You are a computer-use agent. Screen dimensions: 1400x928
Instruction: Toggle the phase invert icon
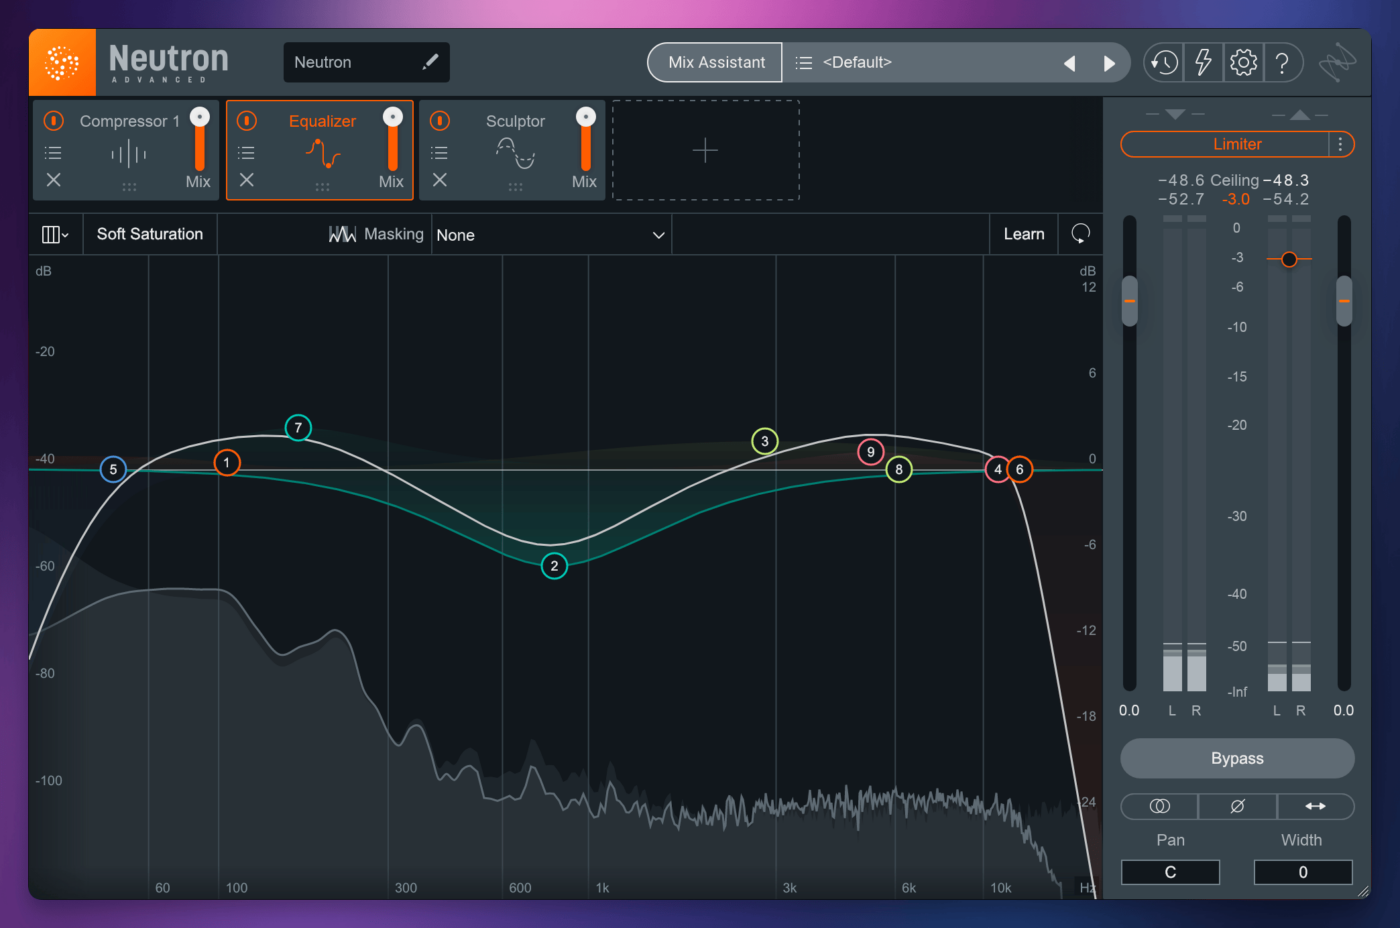click(1237, 806)
